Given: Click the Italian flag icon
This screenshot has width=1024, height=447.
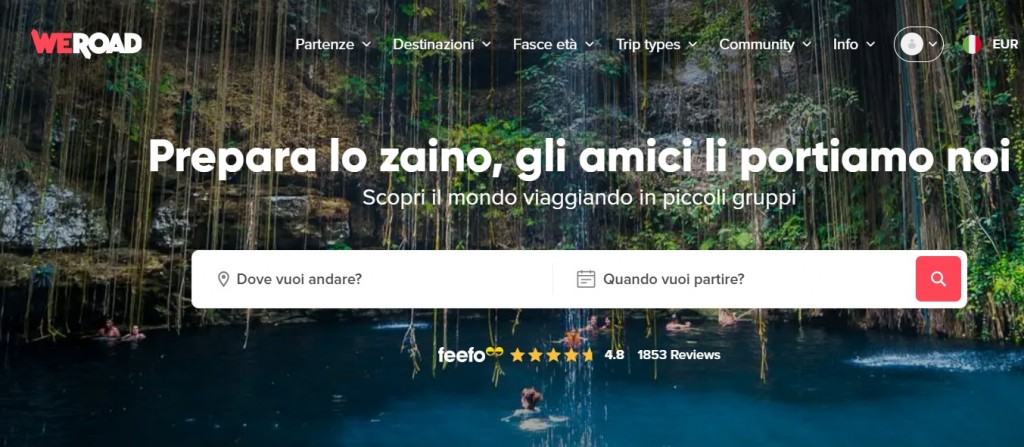Looking at the screenshot, I should (x=972, y=44).
